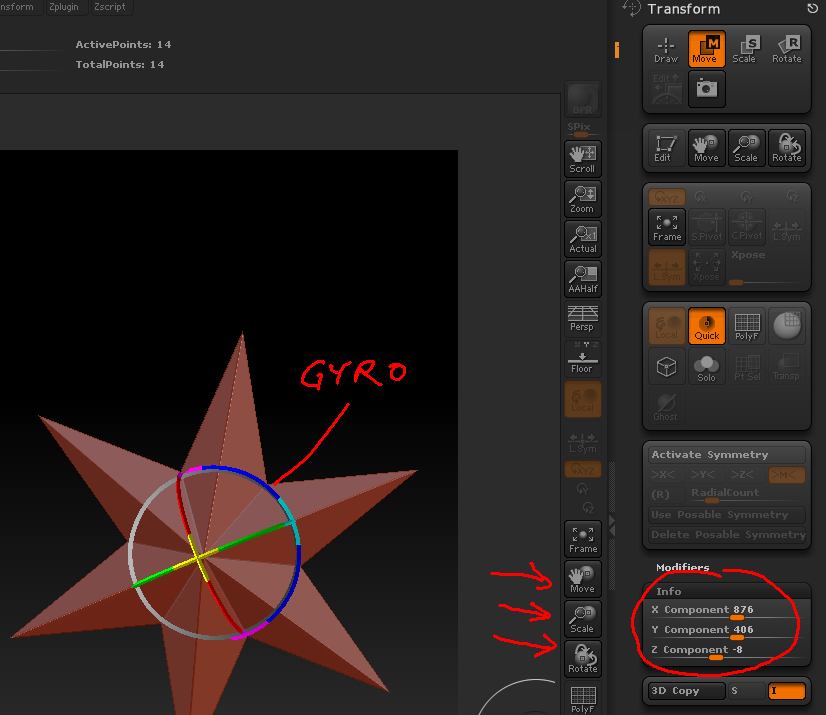Toggle Pt Sel in Transform palette
The image size is (826, 715).
[x=746, y=367]
